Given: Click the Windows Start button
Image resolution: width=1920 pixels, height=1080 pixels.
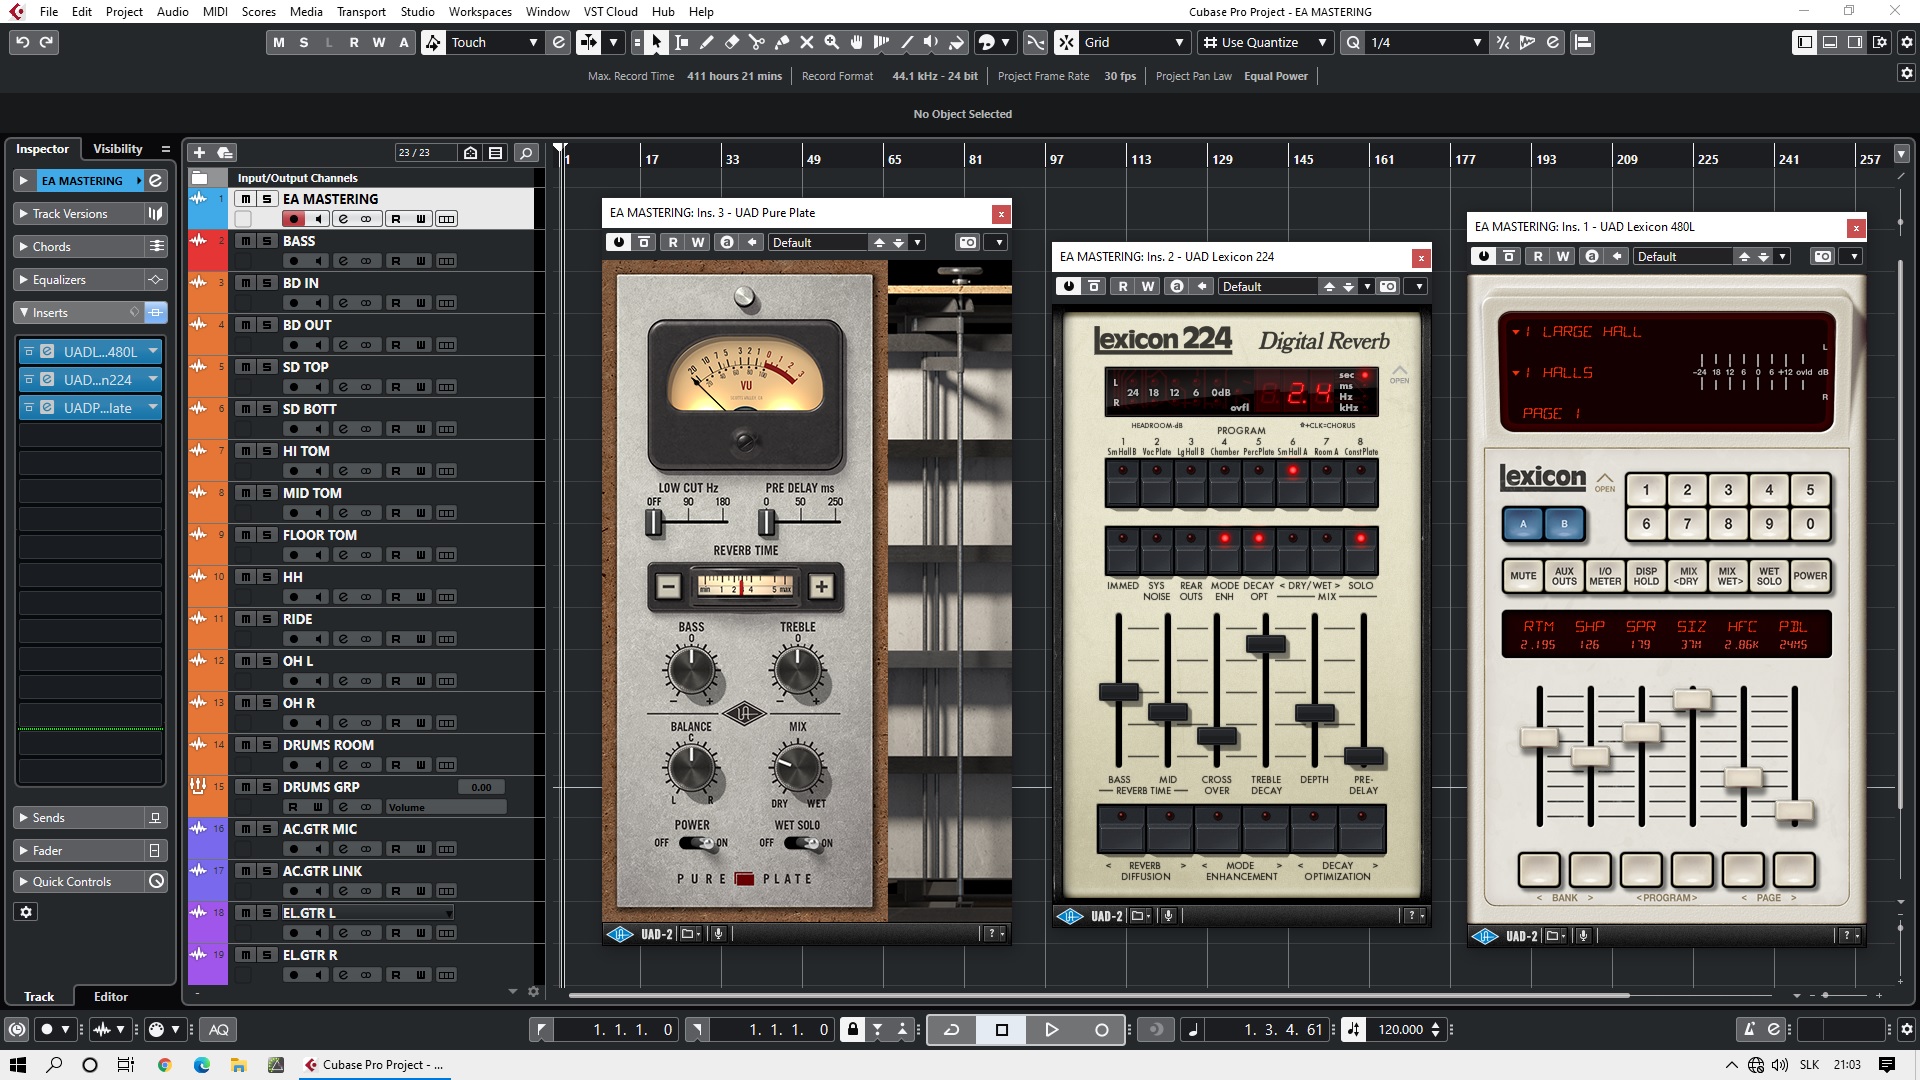Looking at the screenshot, I should click(18, 1064).
